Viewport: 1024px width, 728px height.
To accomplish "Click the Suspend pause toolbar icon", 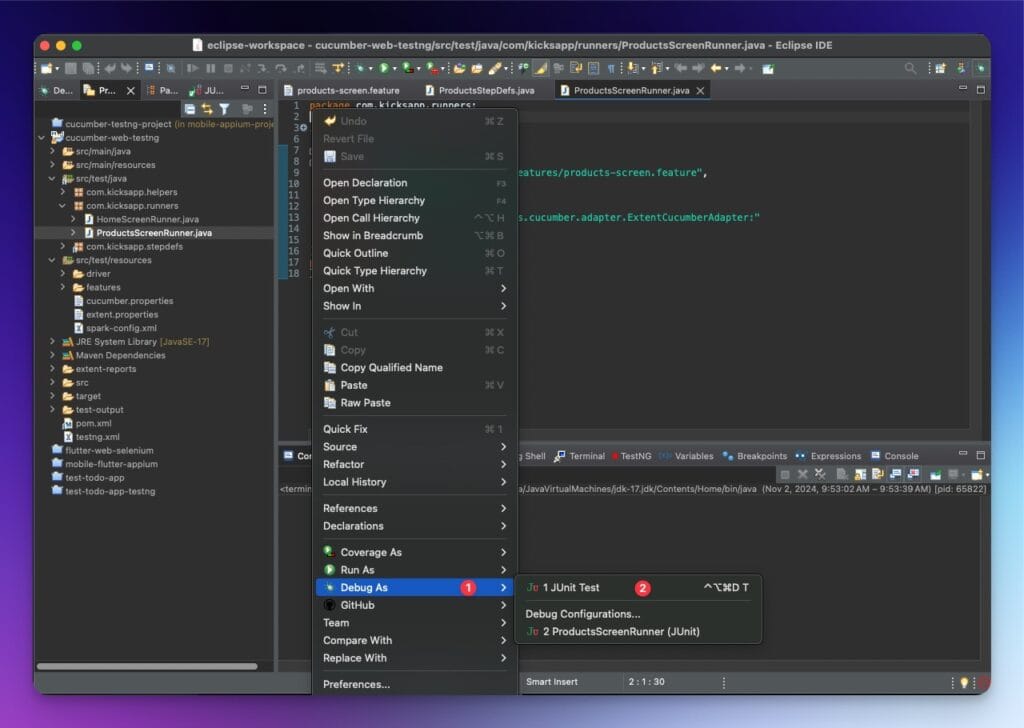I will [210, 68].
